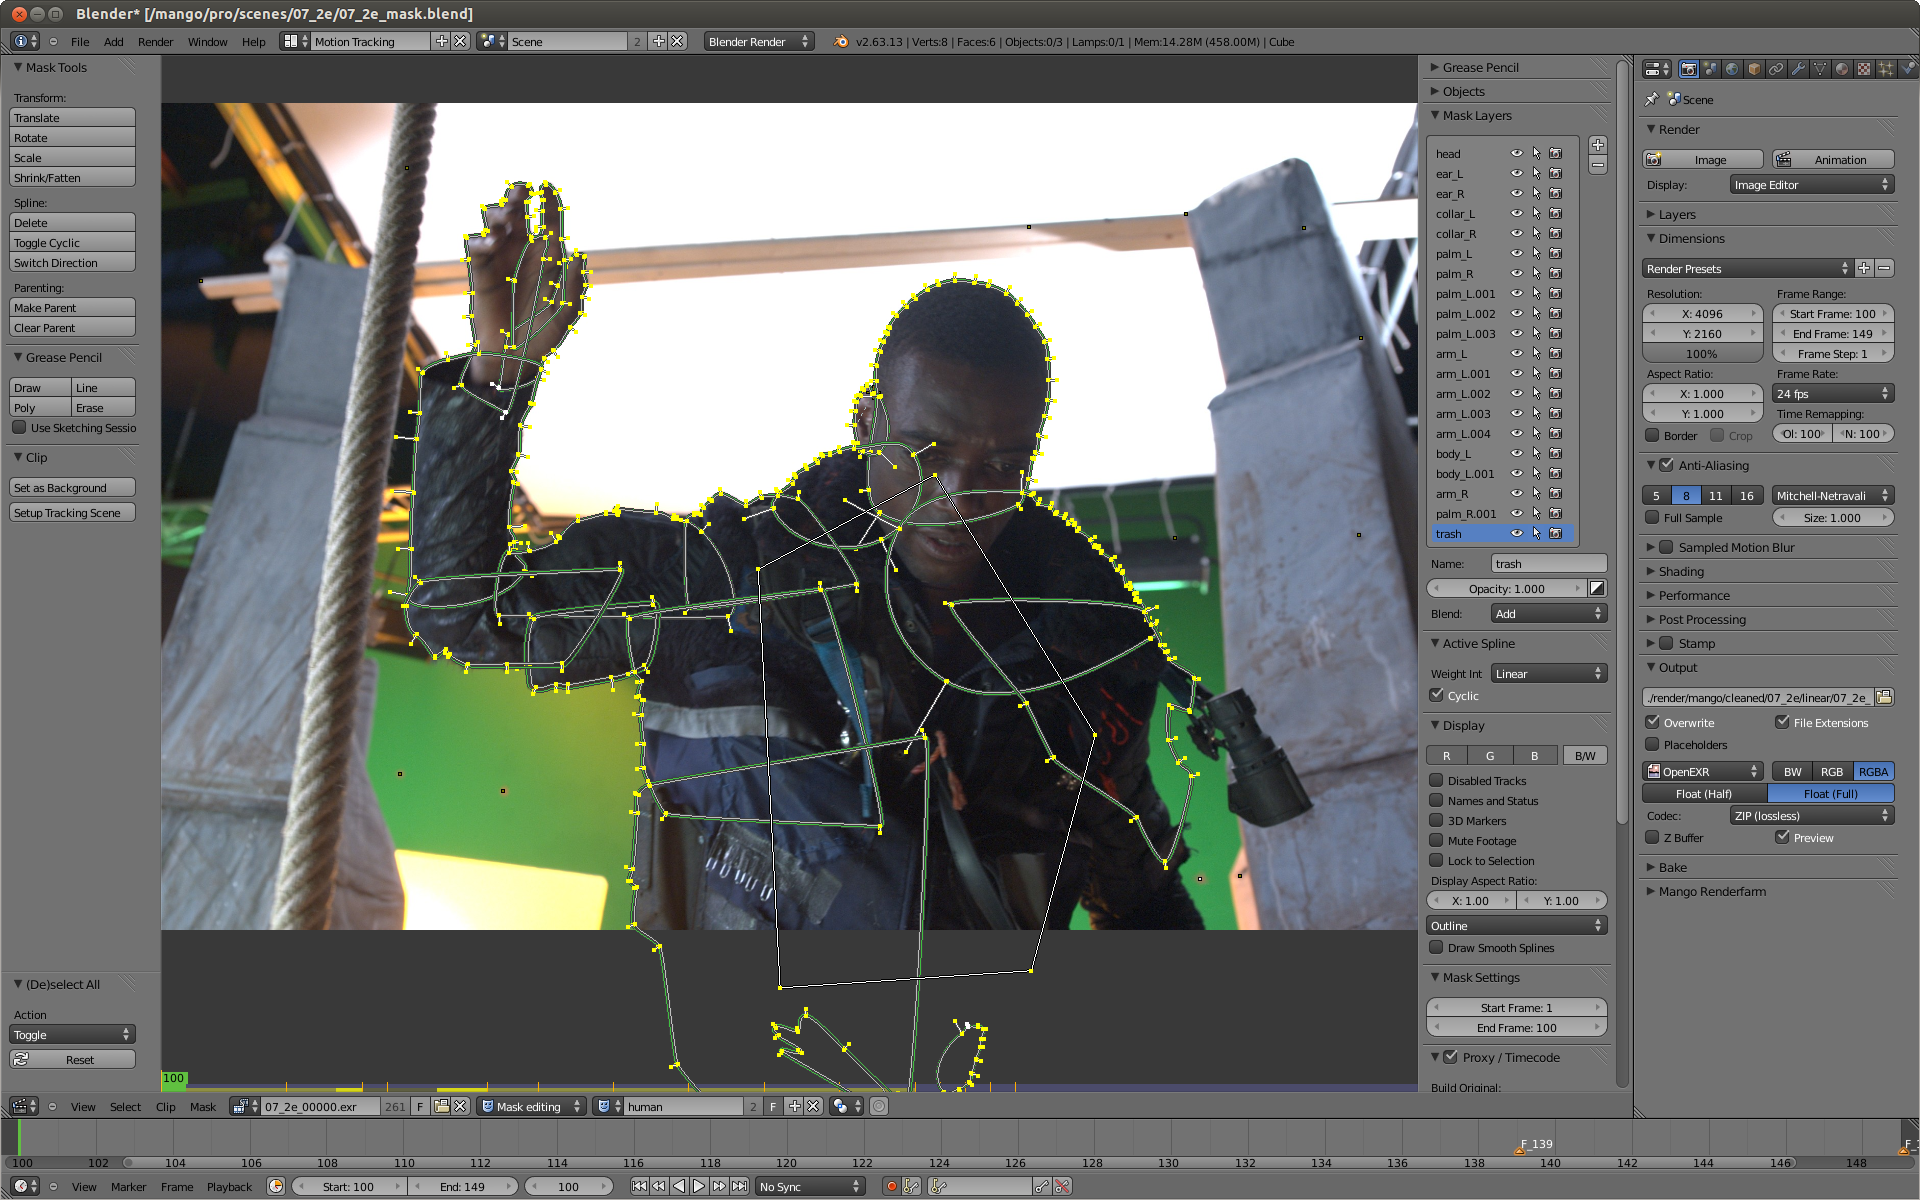Click the Set as Background button
The height and width of the screenshot is (1200, 1920).
pyautogui.click(x=72, y=485)
